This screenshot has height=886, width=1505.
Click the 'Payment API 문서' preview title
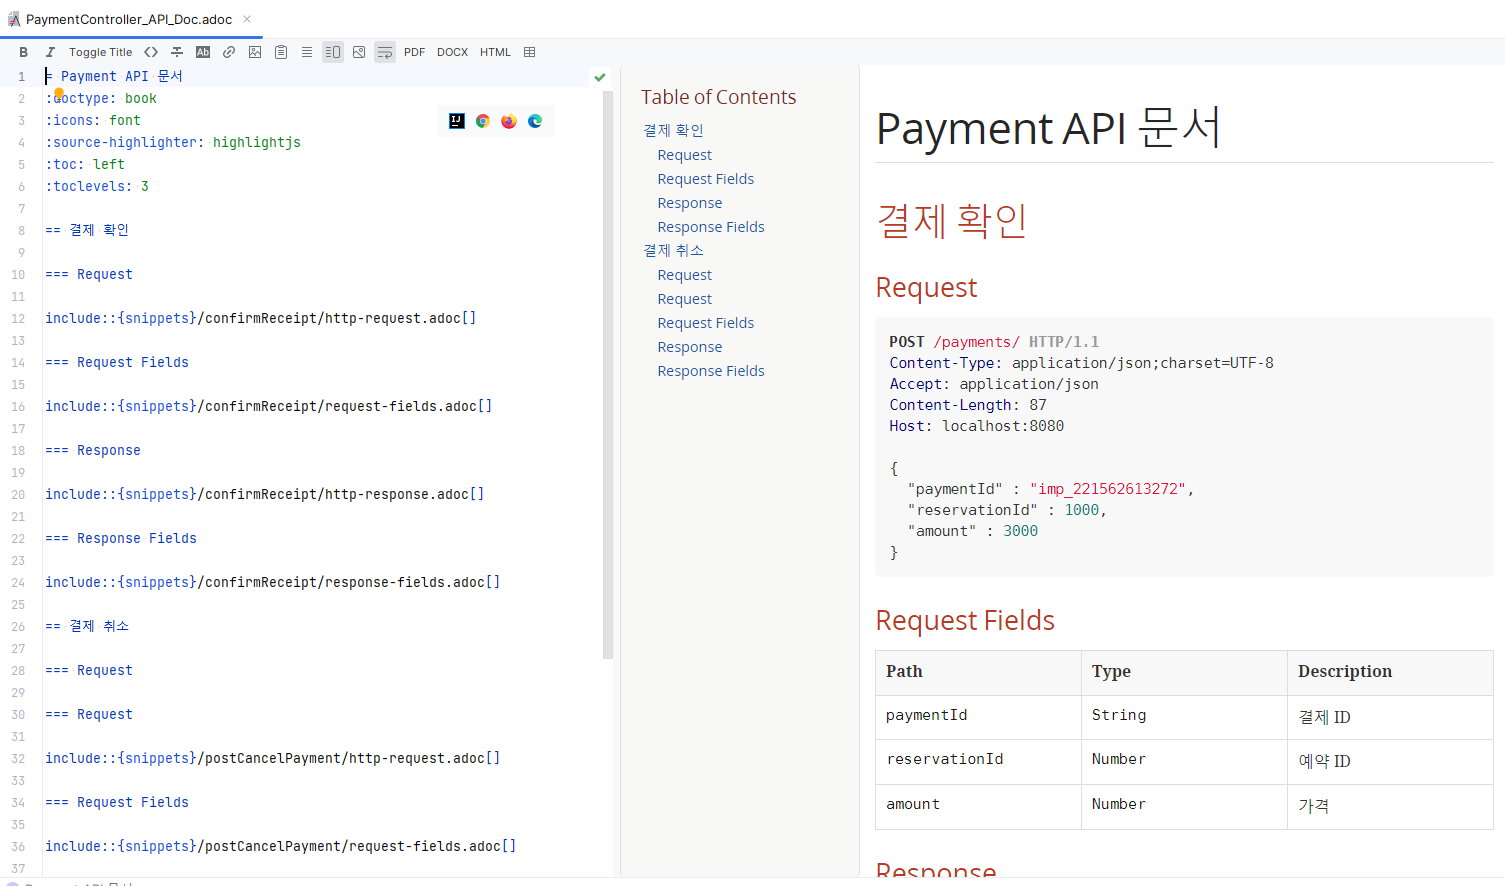tap(1048, 128)
